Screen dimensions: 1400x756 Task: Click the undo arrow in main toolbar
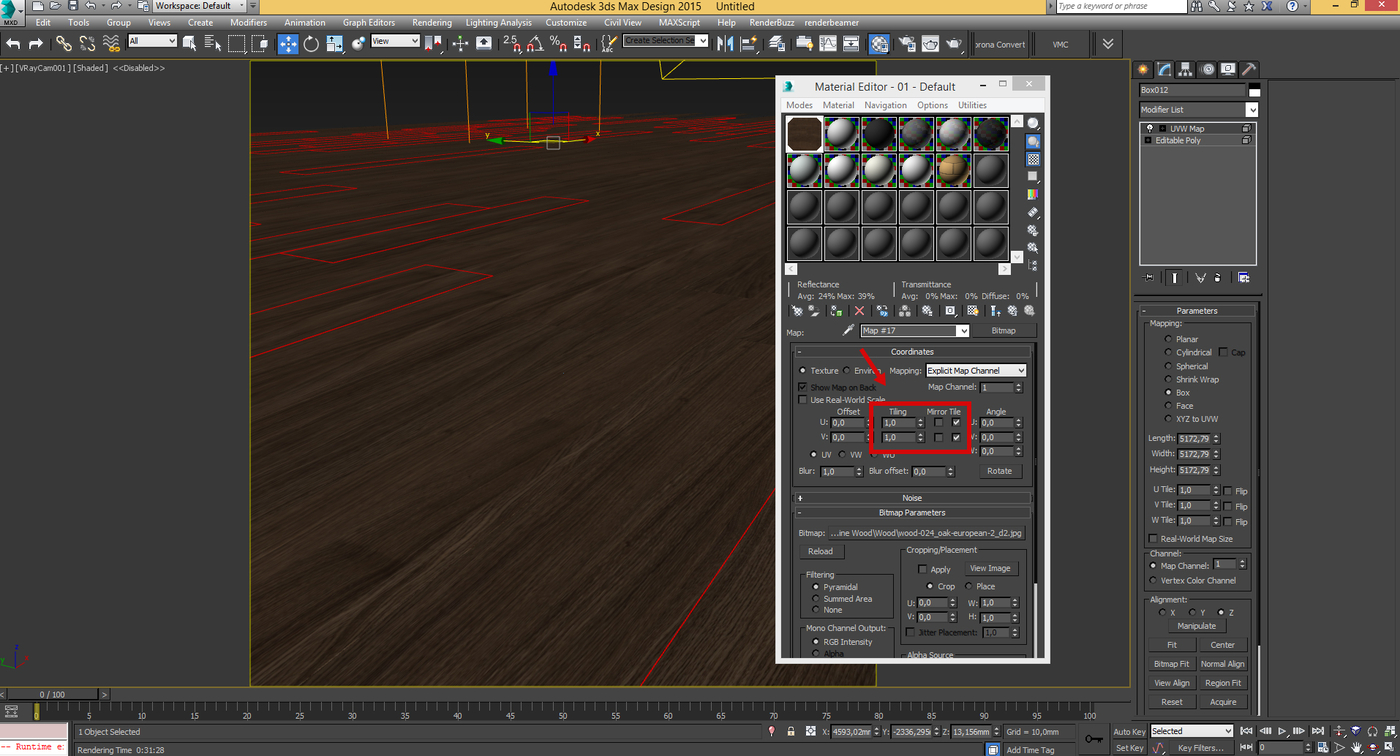pyautogui.click(x=13, y=43)
